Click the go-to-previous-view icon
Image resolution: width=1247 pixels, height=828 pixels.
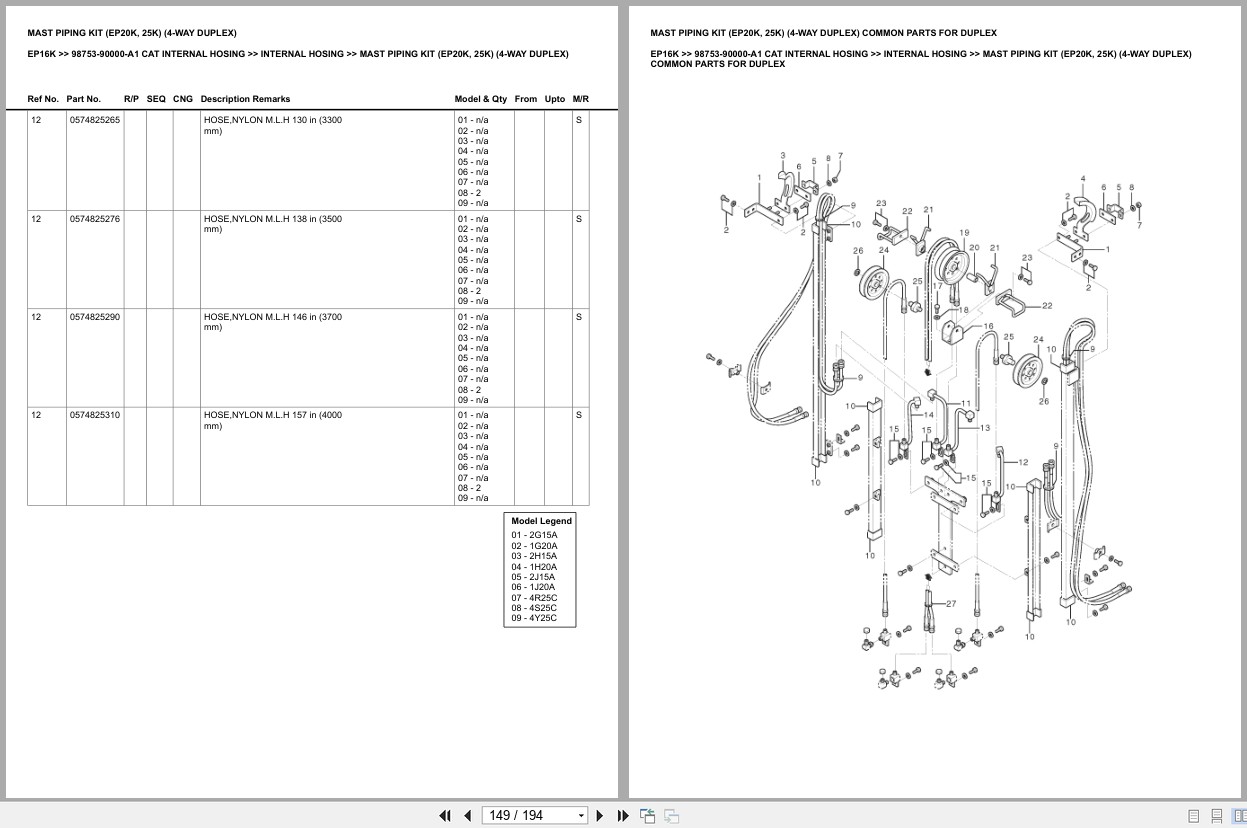(x=647, y=816)
